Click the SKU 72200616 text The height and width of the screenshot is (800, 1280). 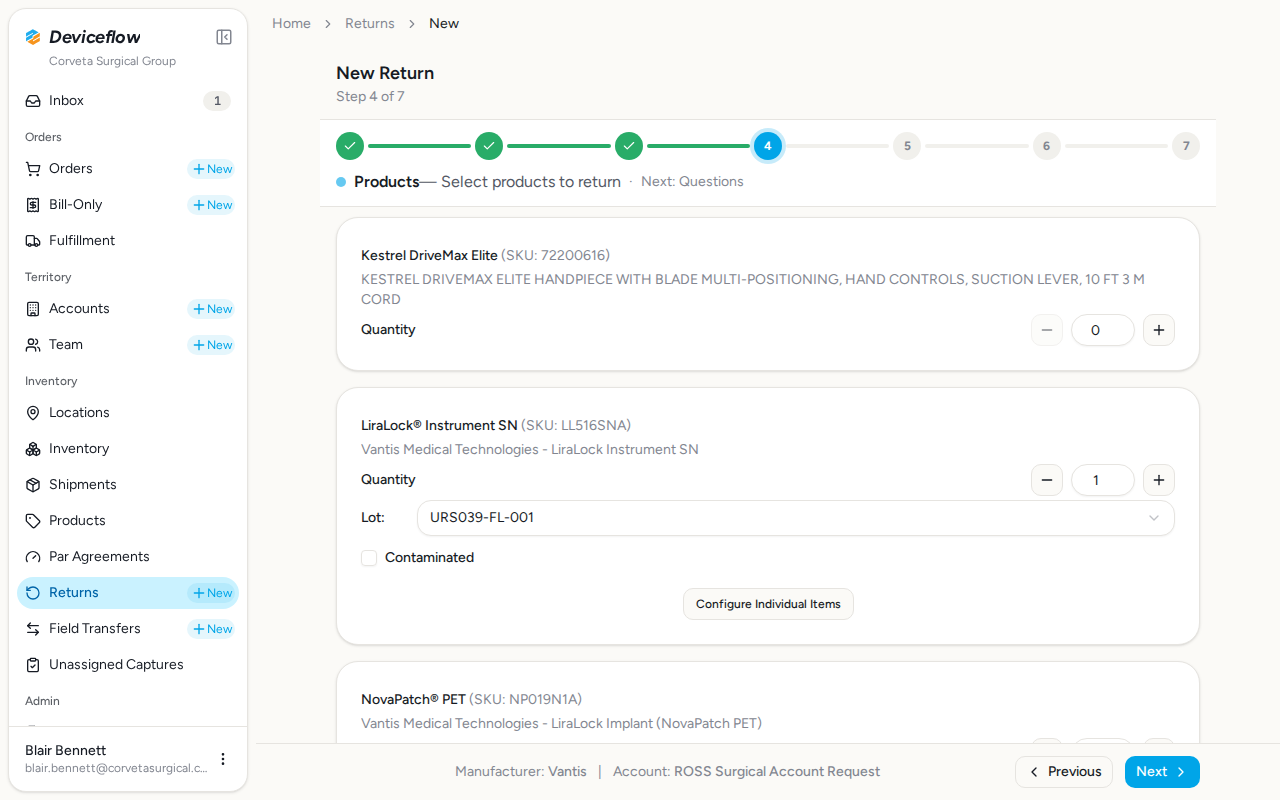pos(556,255)
